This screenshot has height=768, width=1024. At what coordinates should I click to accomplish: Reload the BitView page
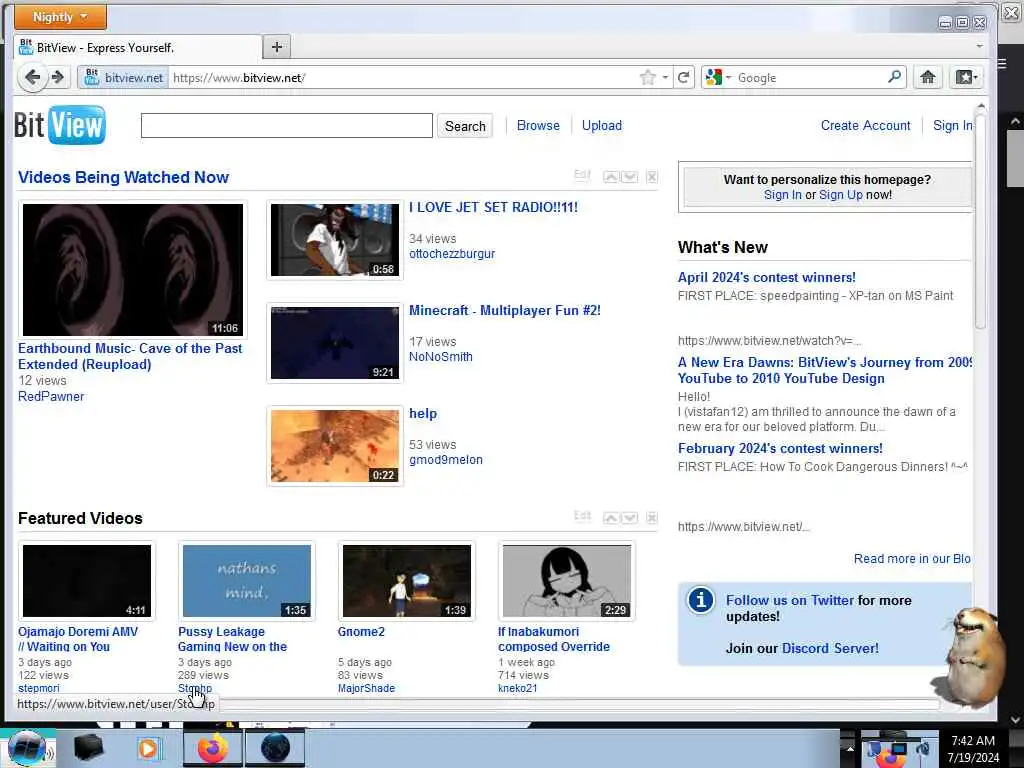pos(684,78)
